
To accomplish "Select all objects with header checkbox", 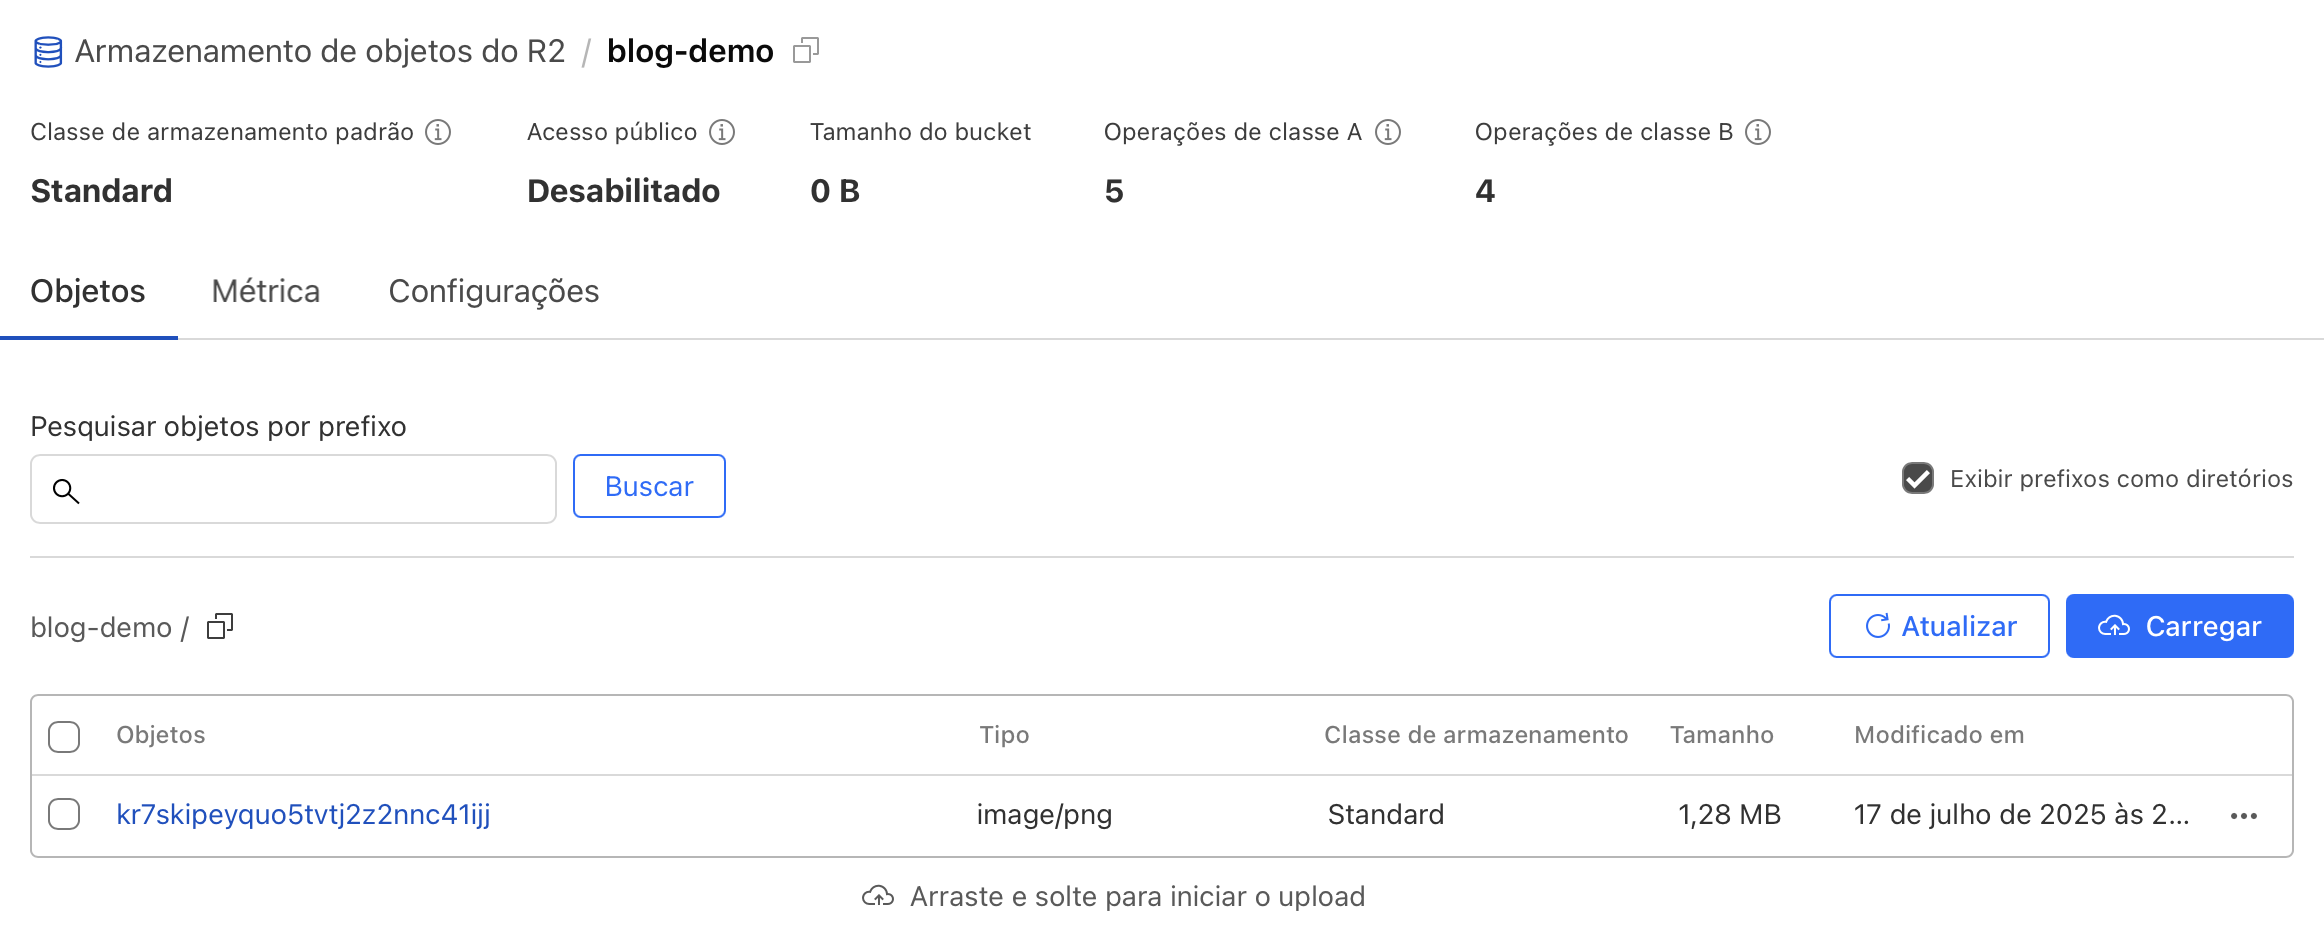I will click(x=64, y=736).
